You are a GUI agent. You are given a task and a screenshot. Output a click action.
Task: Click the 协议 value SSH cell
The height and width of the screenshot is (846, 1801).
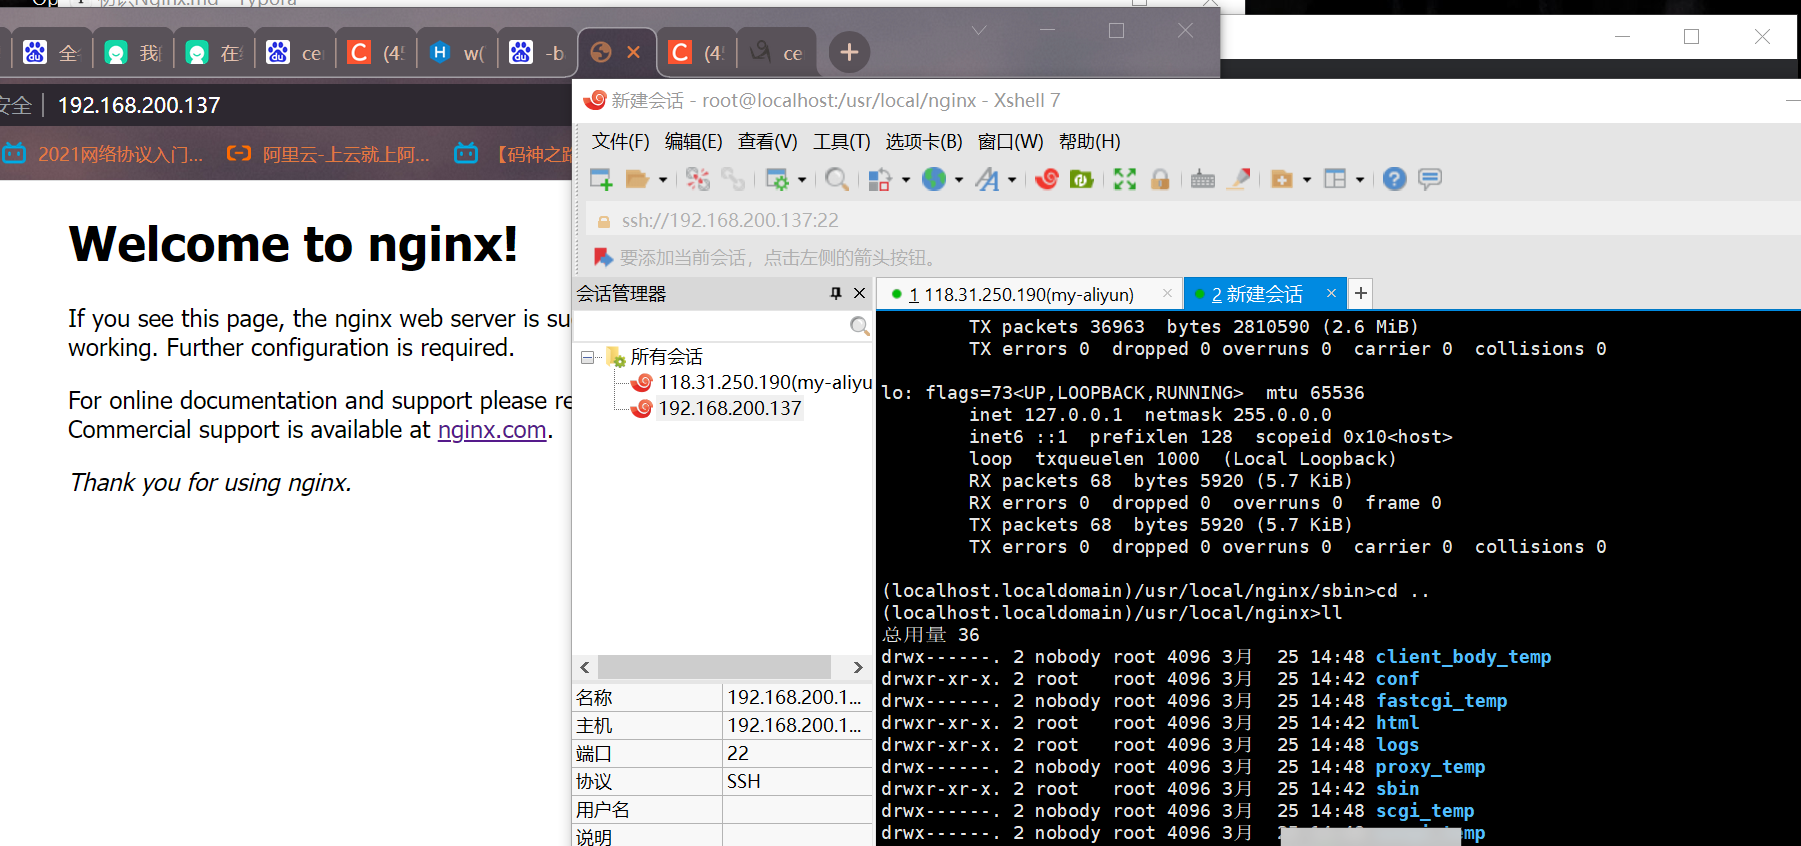tap(797, 781)
